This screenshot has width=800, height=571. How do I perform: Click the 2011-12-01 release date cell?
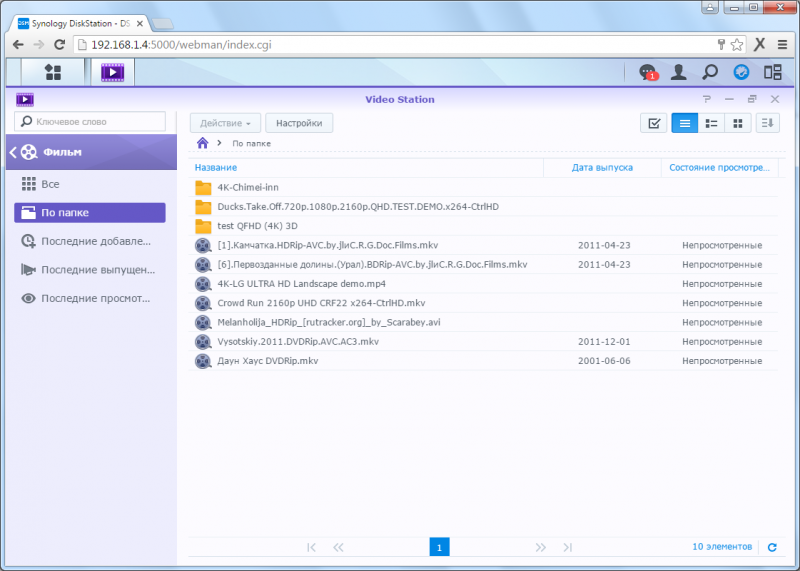[x=604, y=342]
